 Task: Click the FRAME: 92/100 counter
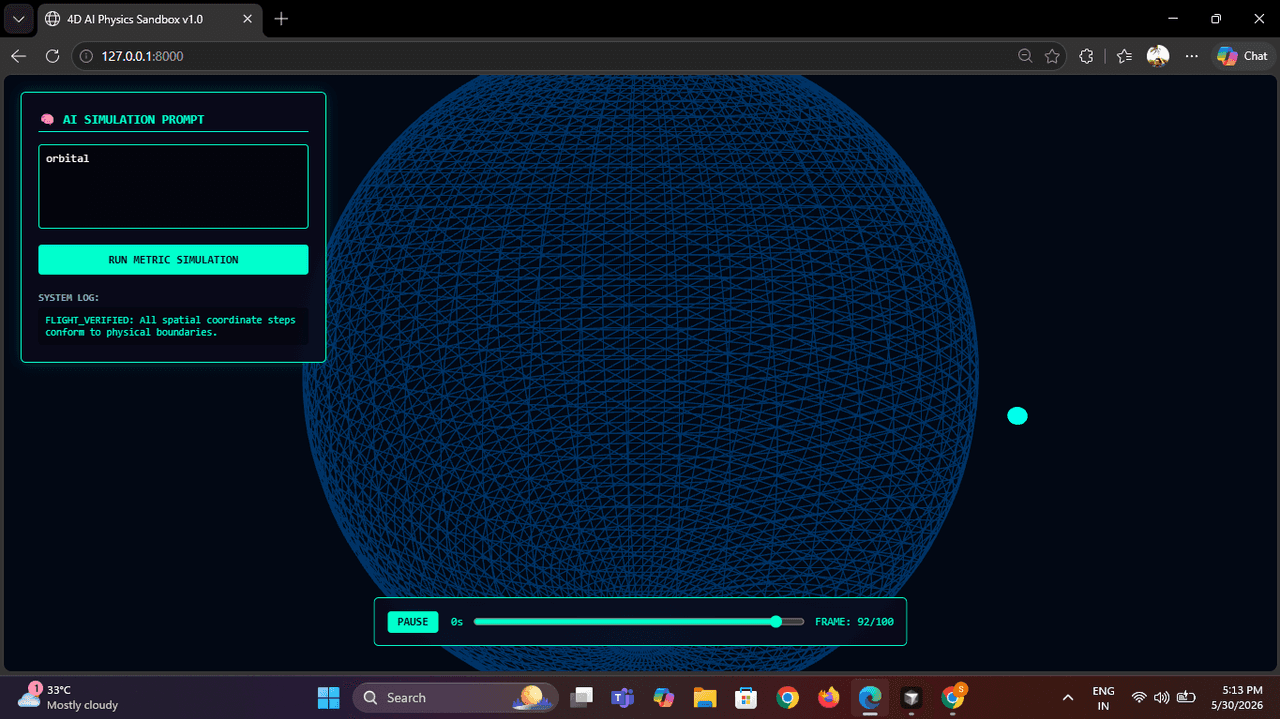(x=854, y=622)
